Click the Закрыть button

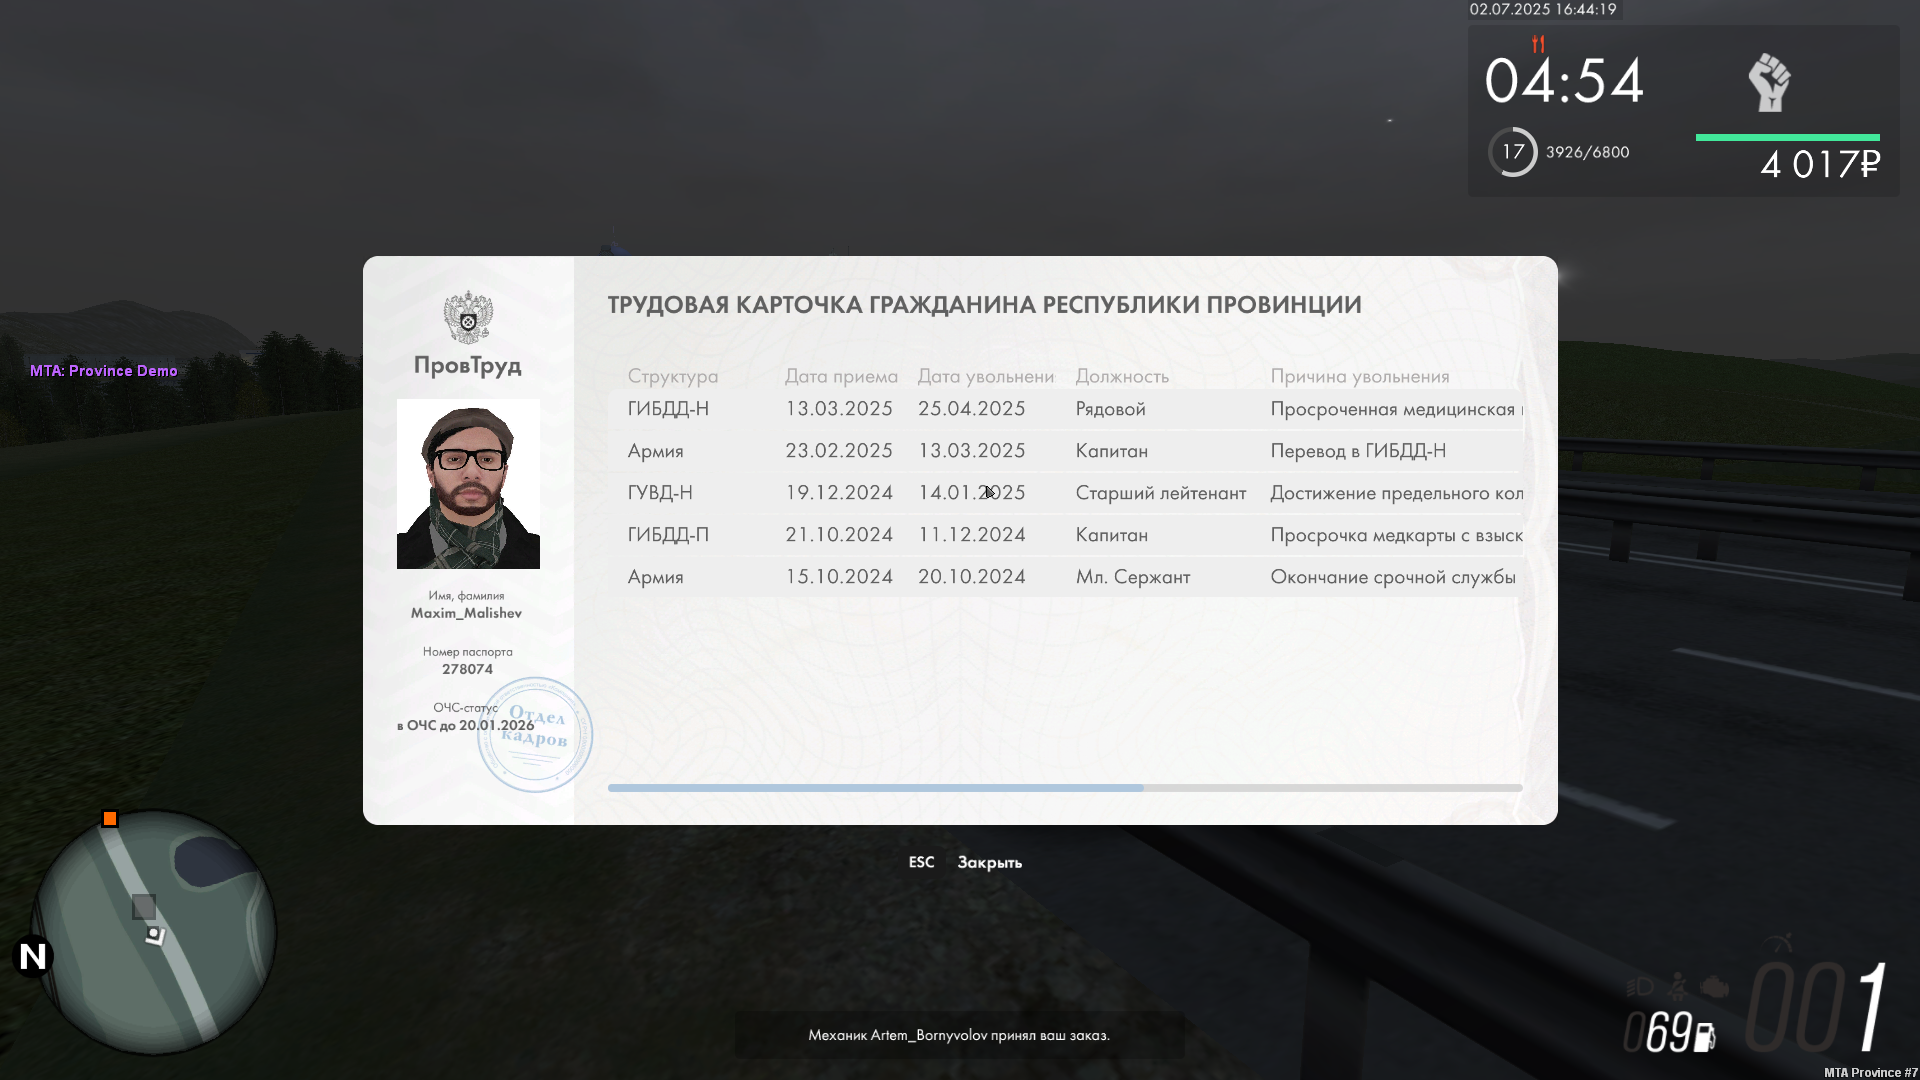(x=990, y=862)
